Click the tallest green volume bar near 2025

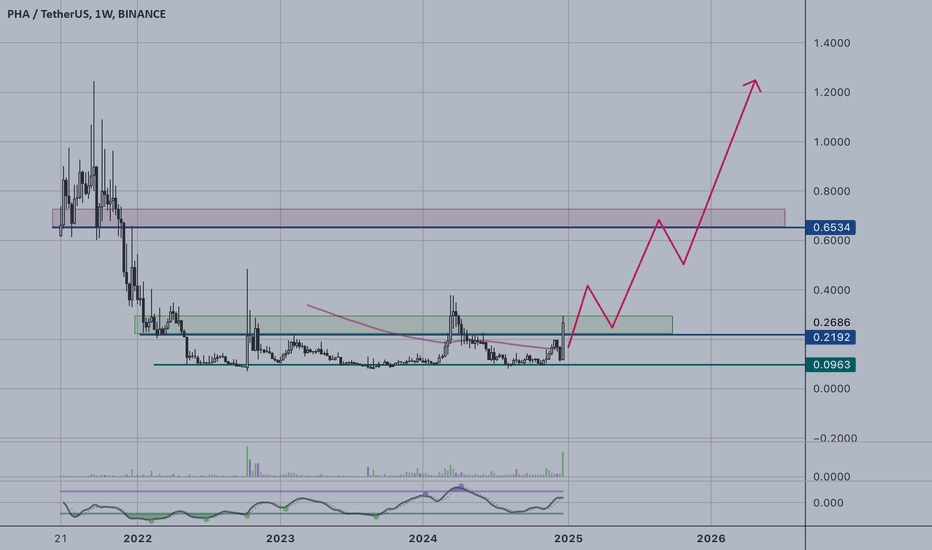coord(562,464)
